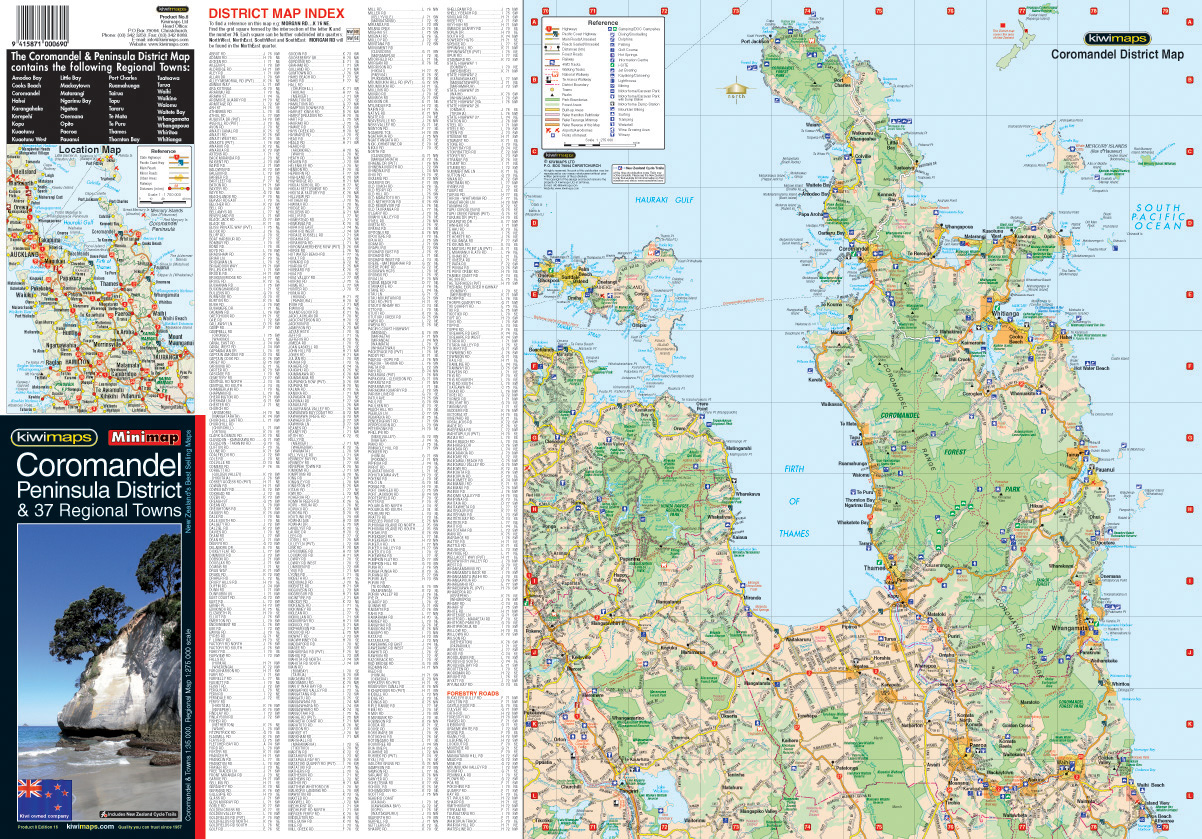Select Thornton Bay in the Regional Towns list
This screenshot has width=1202, height=839.
pos(124,139)
